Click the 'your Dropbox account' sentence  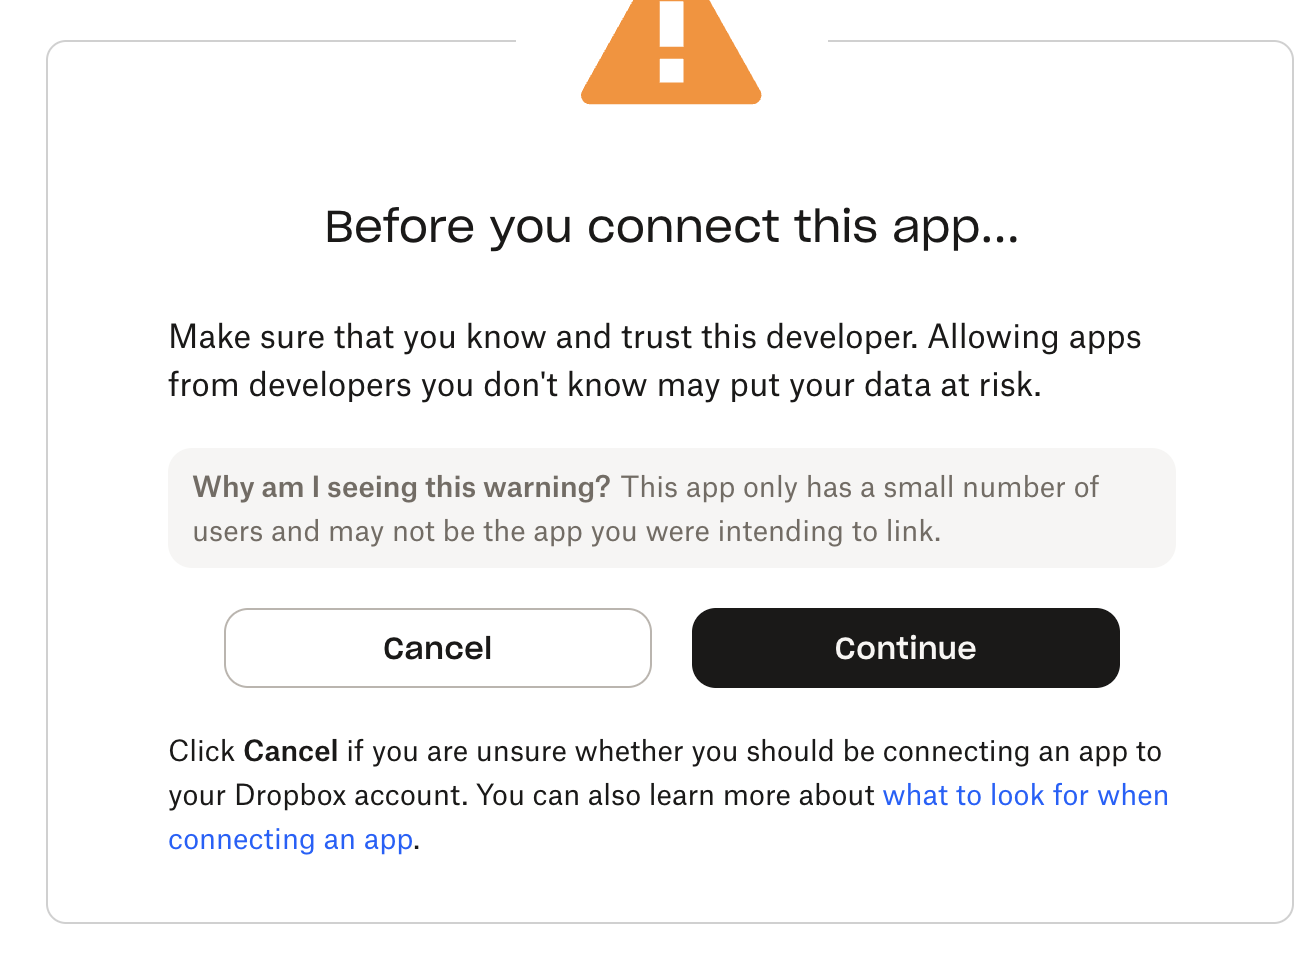click(x=318, y=795)
